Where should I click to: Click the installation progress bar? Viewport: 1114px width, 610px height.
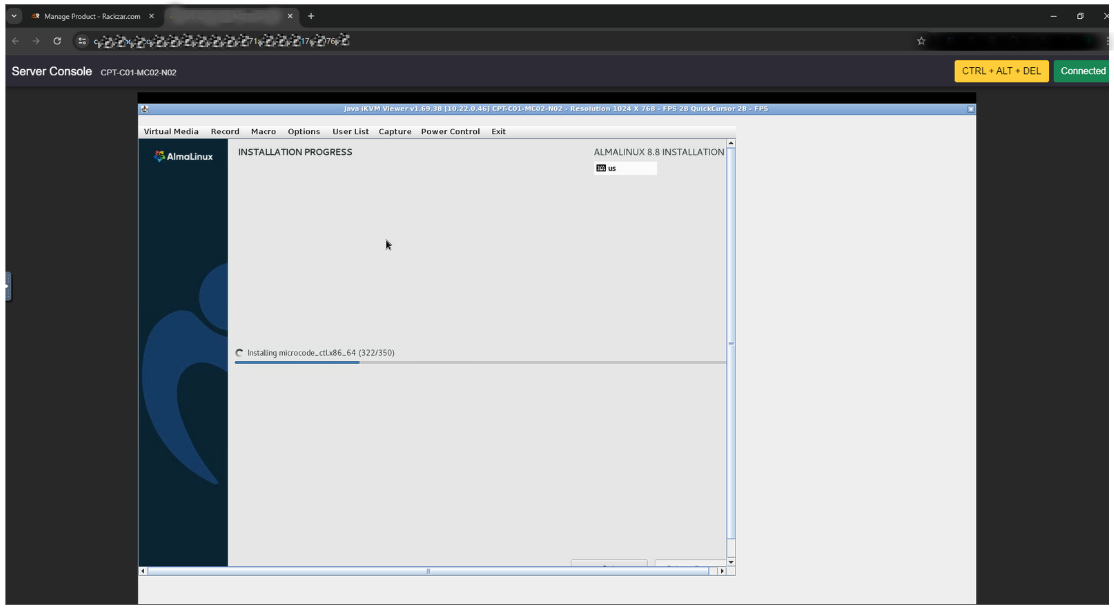pyautogui.click(x=480, y=363)
